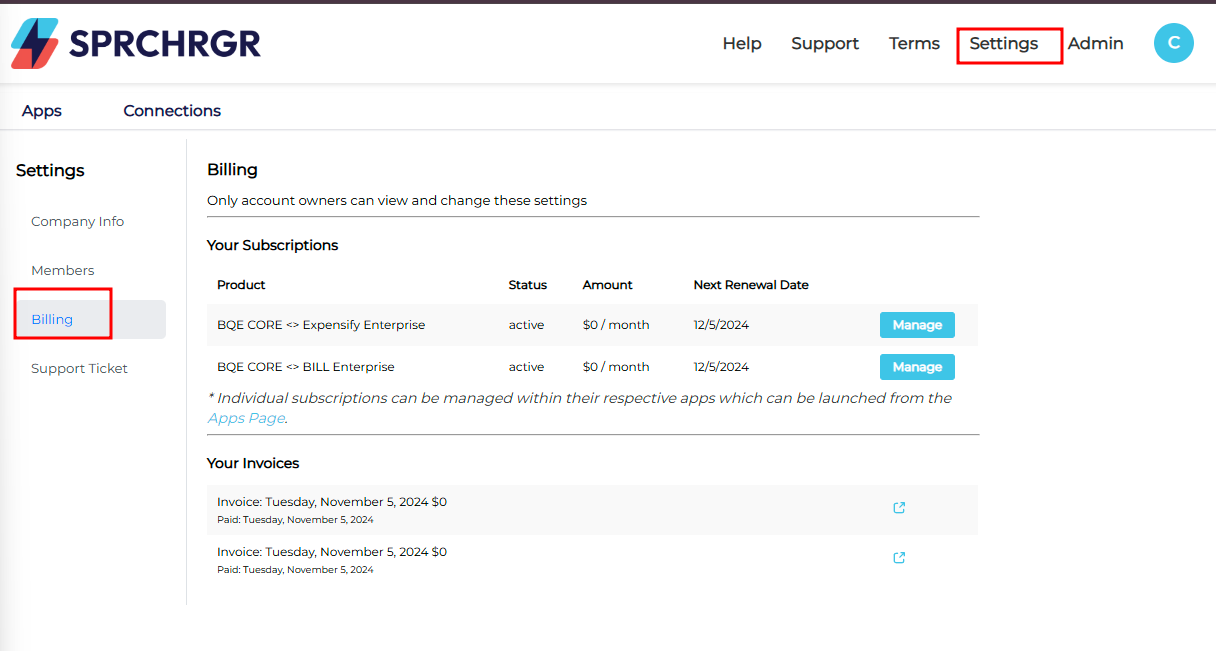Click the Settings sidebar heading
This screenshot has height=651, width=1216.
click(x=50, y=171)
